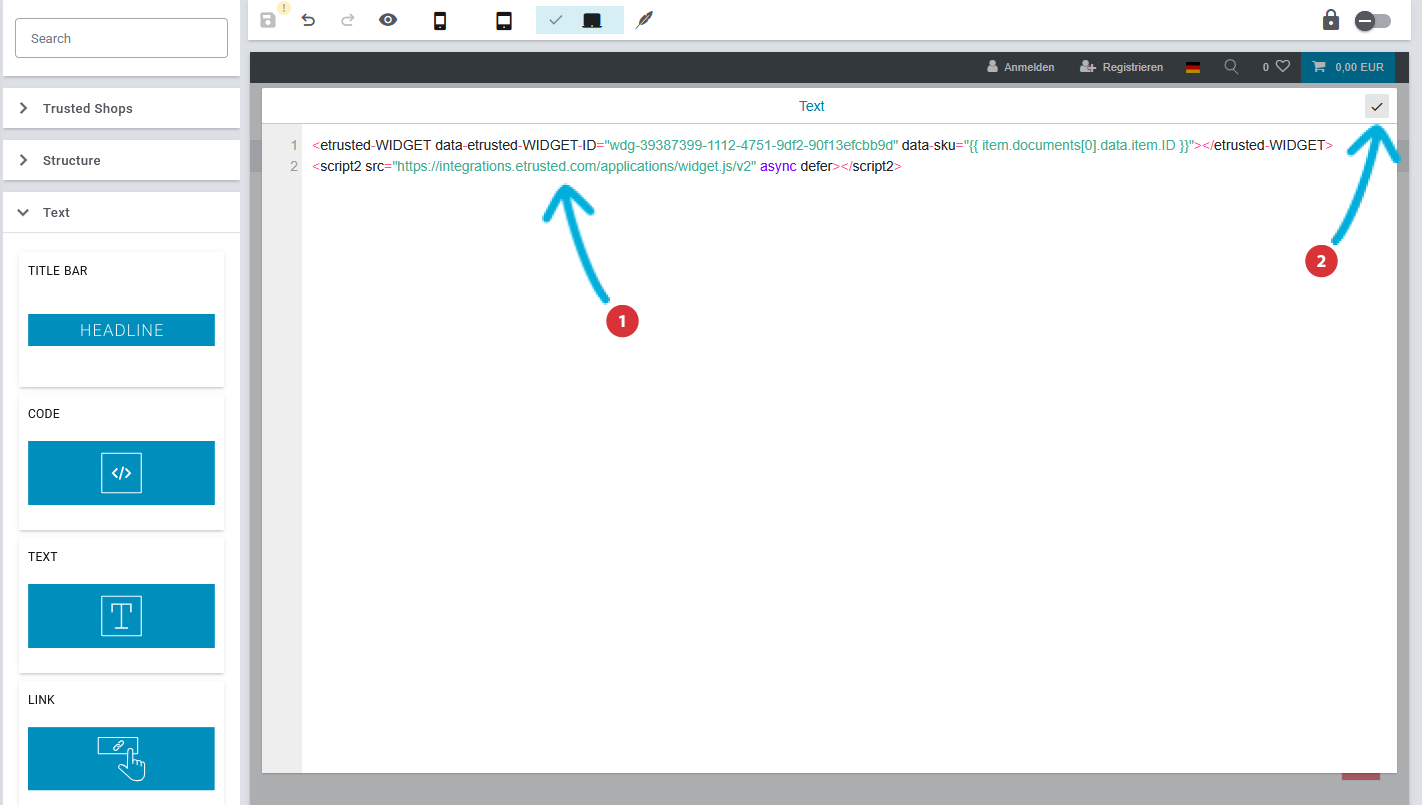This screenshot has width=1422, height=805.
Task: Click the integrations.etrusted.com URL in line 2
Action: pos(574,166)
